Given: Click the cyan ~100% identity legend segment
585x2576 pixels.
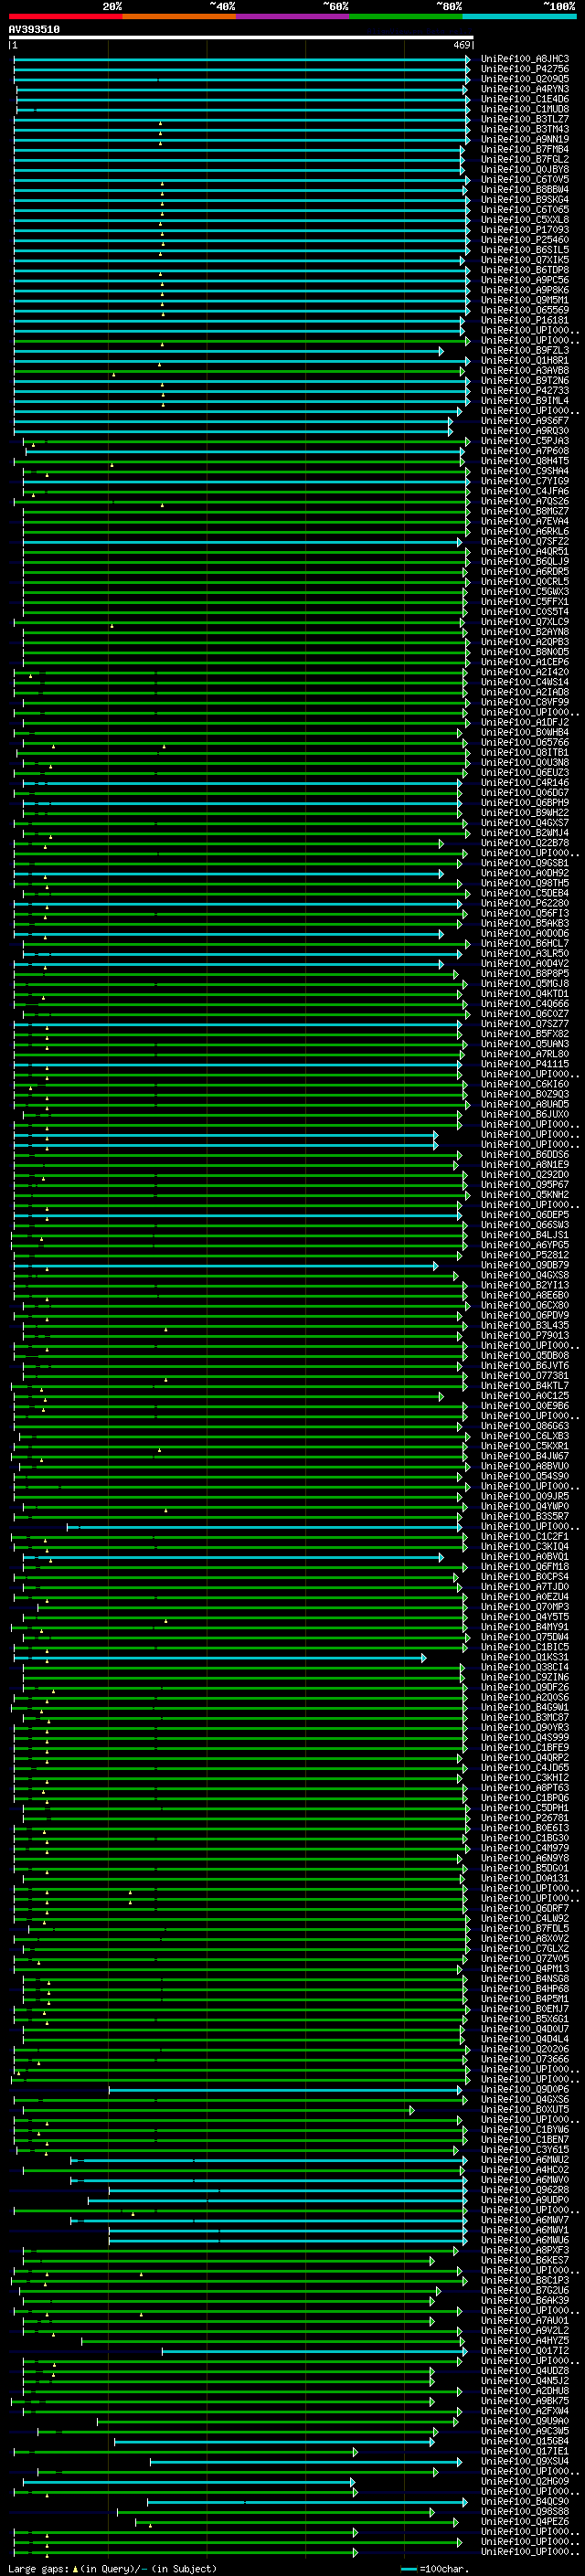Looking at the screenshot, I should click(520, 16).
